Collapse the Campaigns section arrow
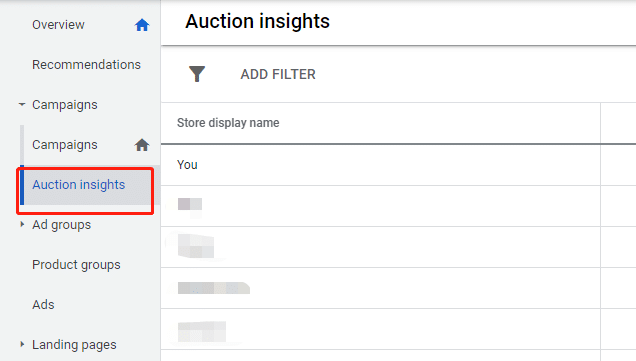The image size is (636, 361). [22, 105]
